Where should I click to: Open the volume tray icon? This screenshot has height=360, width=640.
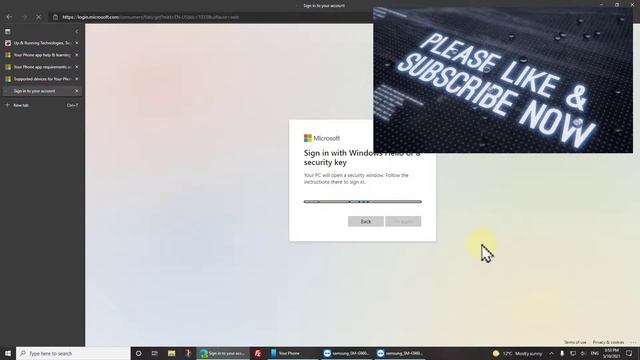[x=583, y=353]
